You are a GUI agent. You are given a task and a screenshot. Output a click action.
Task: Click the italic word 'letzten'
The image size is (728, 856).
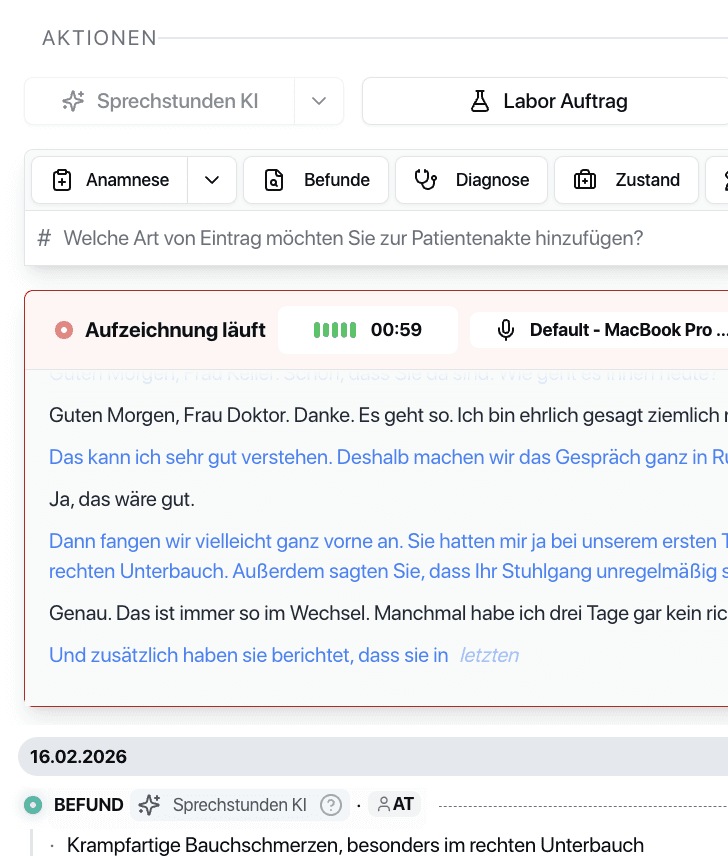(x=489, y=655)
